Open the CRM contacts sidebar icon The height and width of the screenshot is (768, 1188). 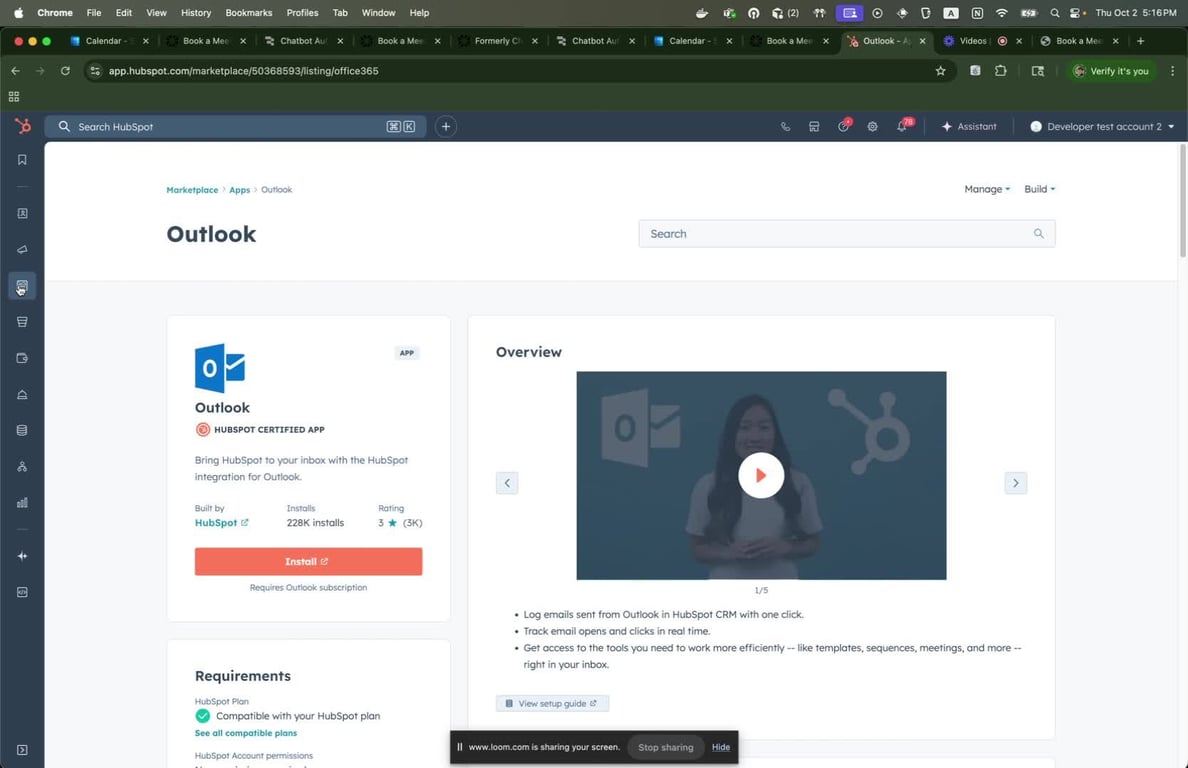coord(22,214)
